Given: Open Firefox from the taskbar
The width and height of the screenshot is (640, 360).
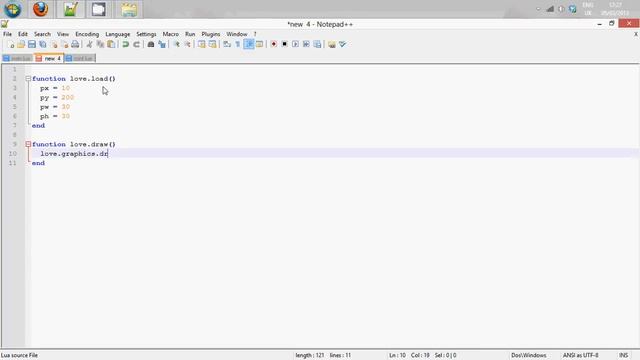Looking at the screenshot, I should click(x=40, y=9).
